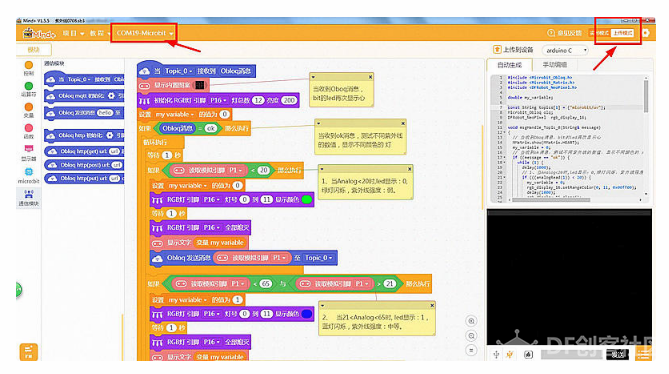Click the code editor vertical scrollbar
This screenshot has height=374, width=669.
646,96
